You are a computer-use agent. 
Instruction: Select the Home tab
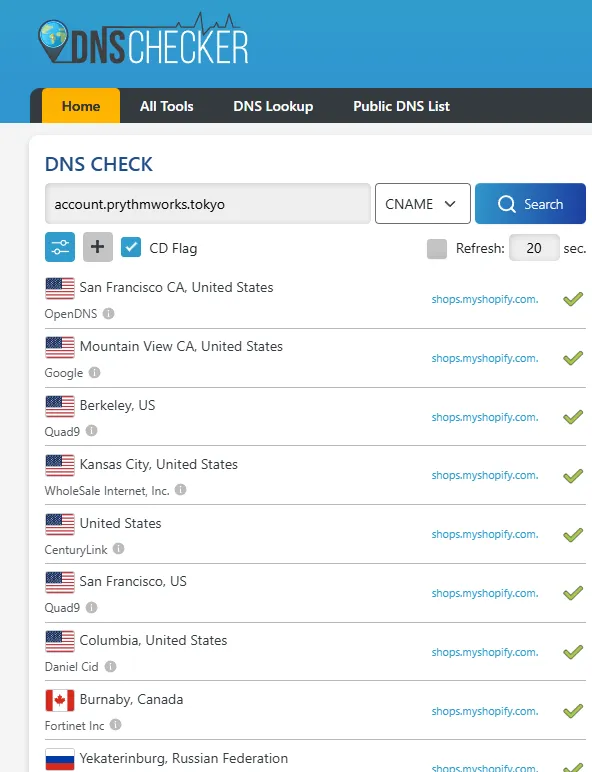pos(81,106)
